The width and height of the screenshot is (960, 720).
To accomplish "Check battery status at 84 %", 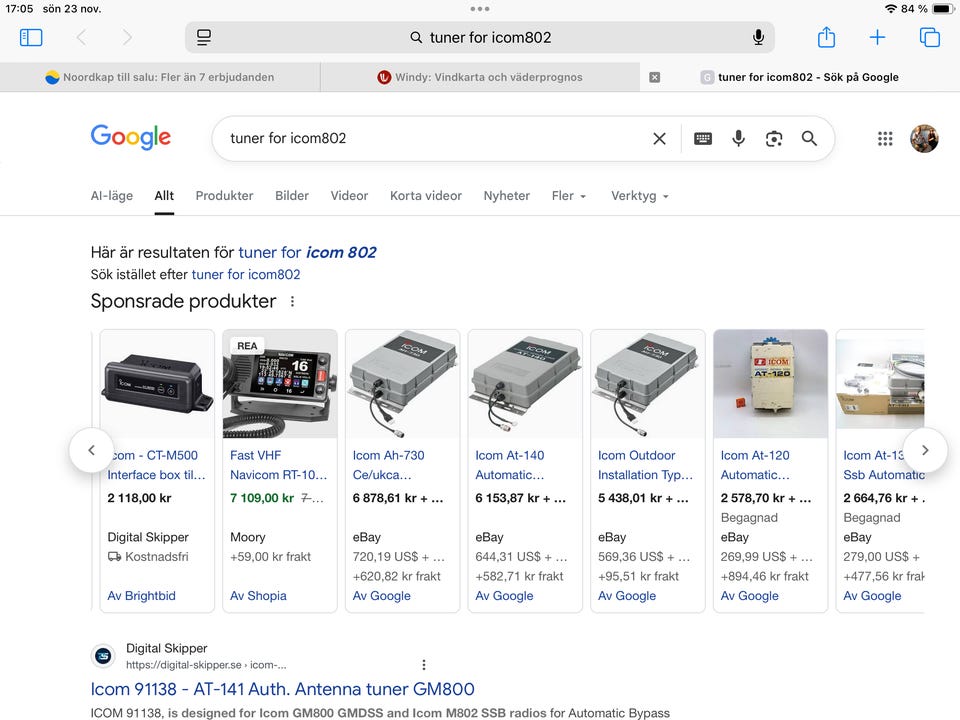I will point(928,9).
